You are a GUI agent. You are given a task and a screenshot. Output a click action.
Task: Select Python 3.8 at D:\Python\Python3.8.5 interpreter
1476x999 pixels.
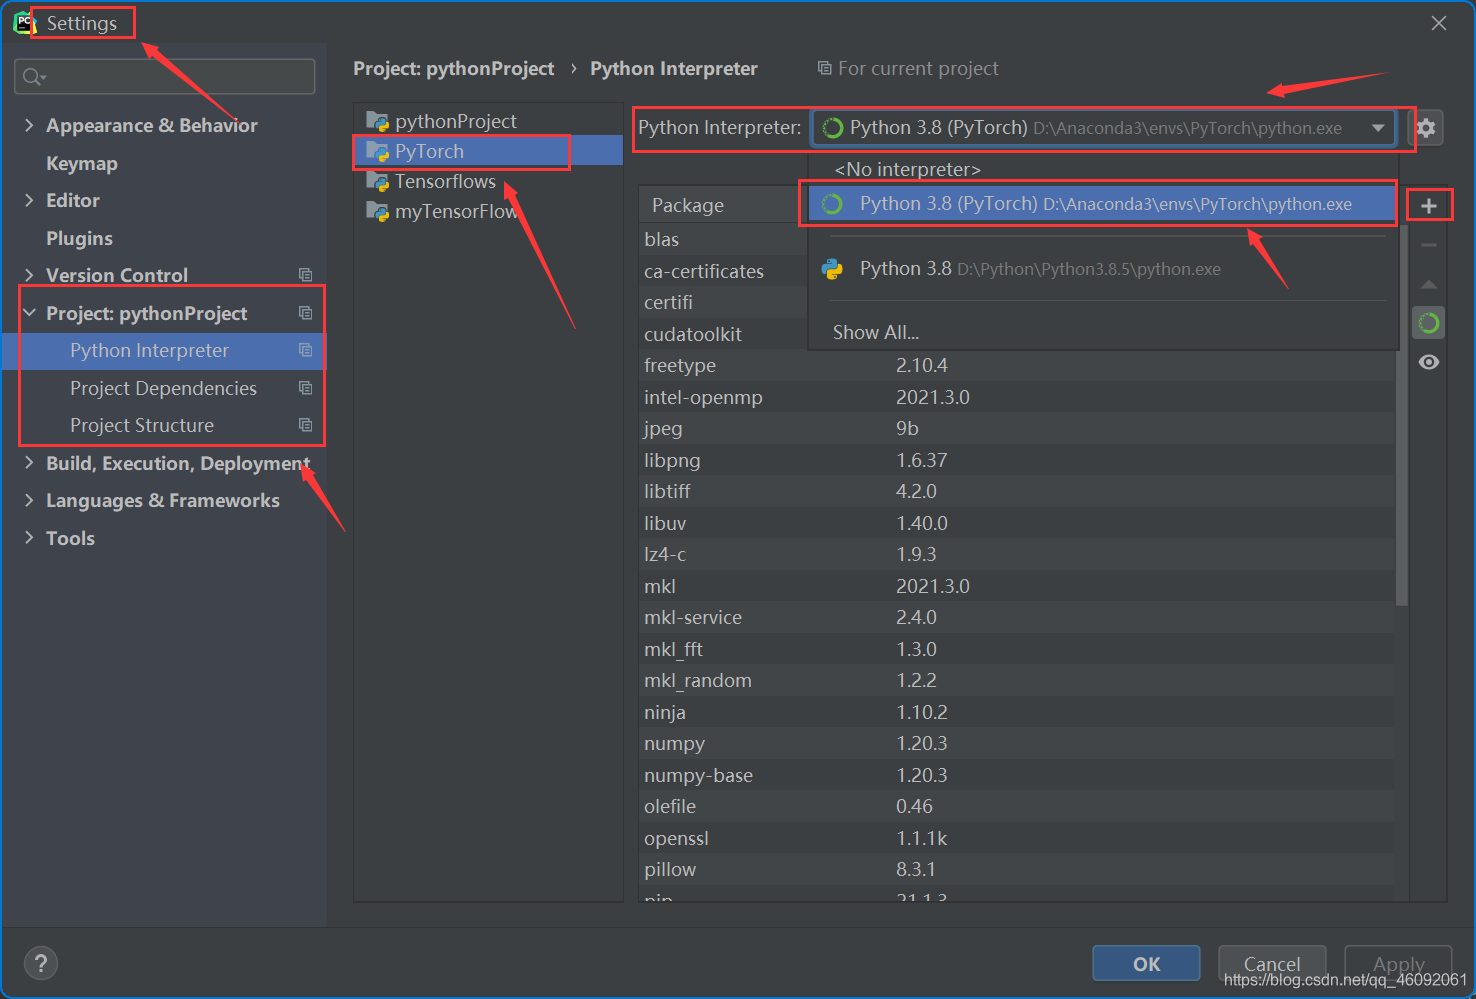coord(1102,269)
